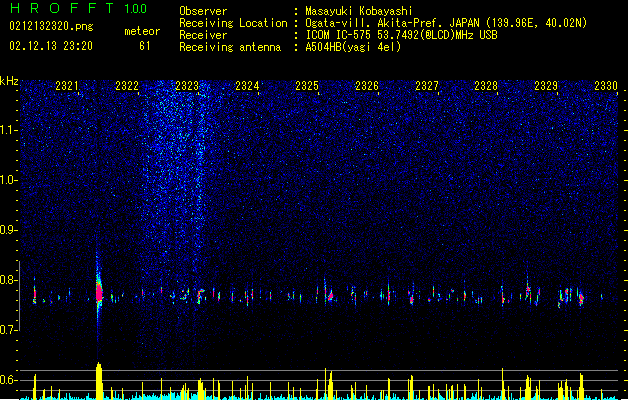Click the 'meteor' label above the count
The image size is (629, 400).
tap(142, 31)
